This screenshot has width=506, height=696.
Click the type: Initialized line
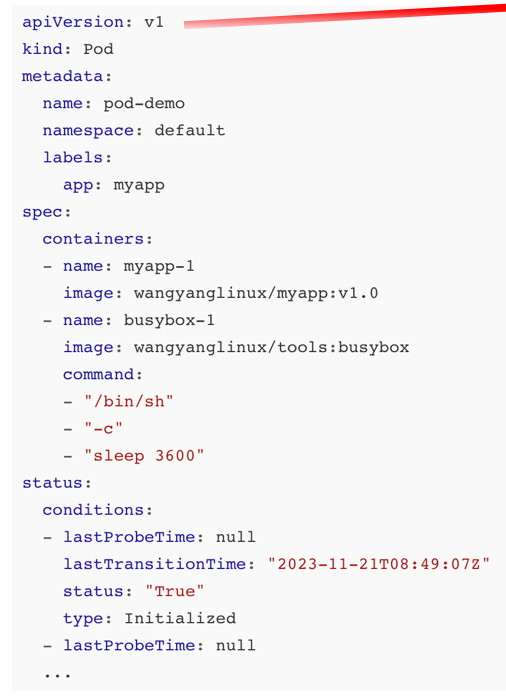[x=150, y=618]
